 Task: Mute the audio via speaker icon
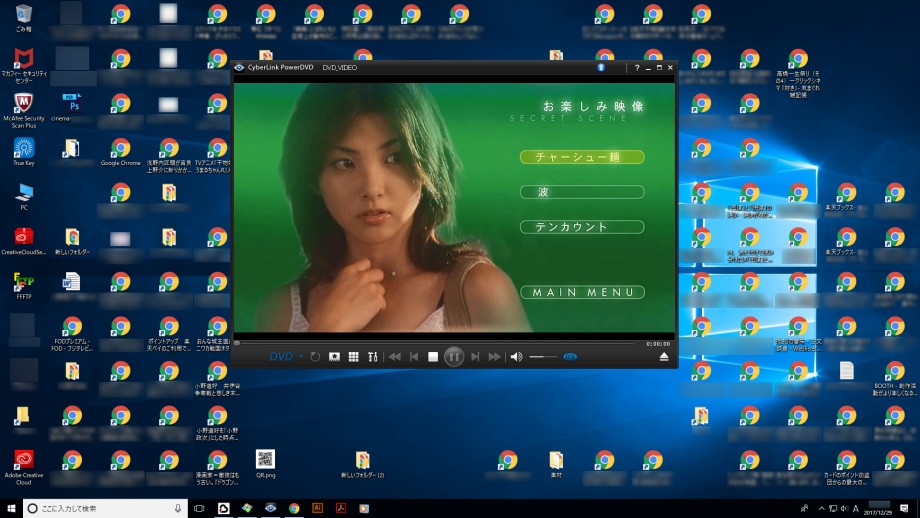tap(516, 357)
